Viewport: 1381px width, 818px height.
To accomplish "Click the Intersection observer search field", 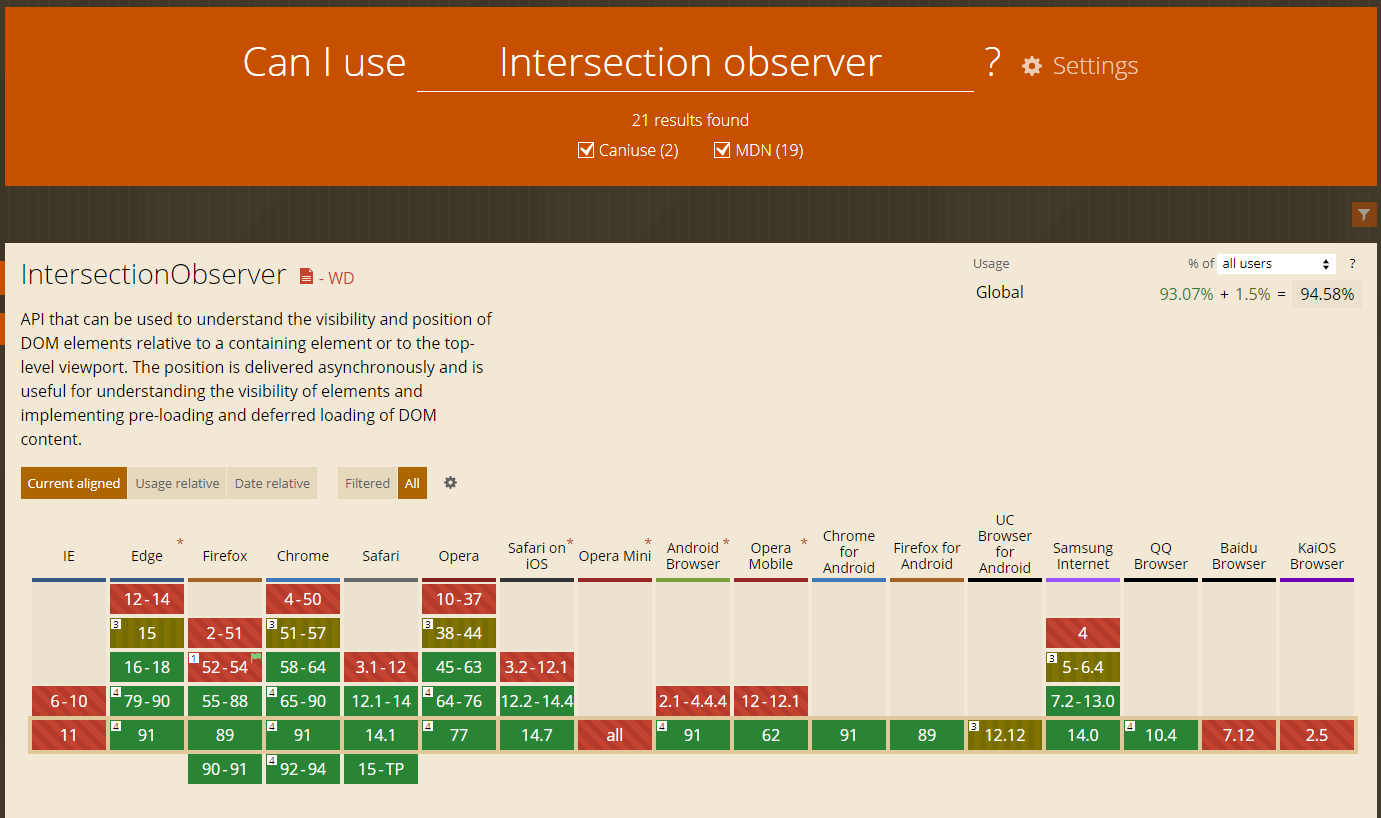I will (695, 62).
